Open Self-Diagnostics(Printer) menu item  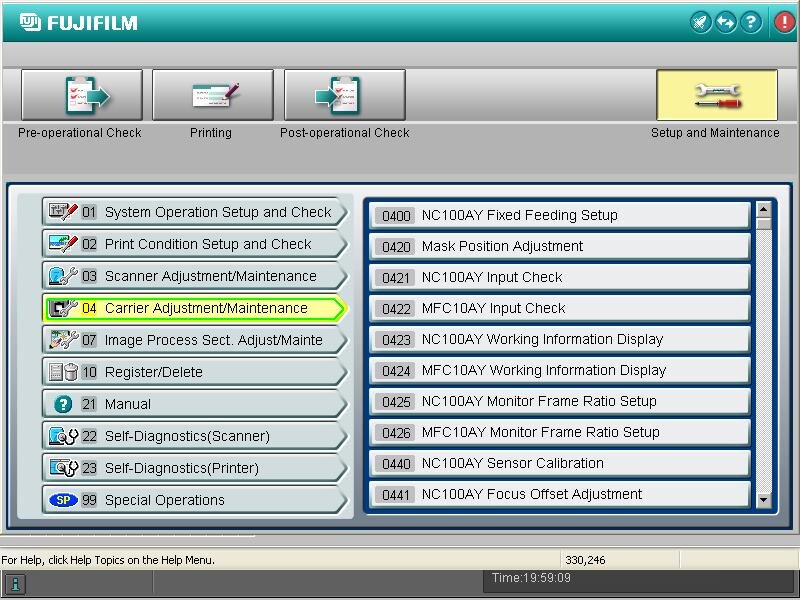(195, 468)
